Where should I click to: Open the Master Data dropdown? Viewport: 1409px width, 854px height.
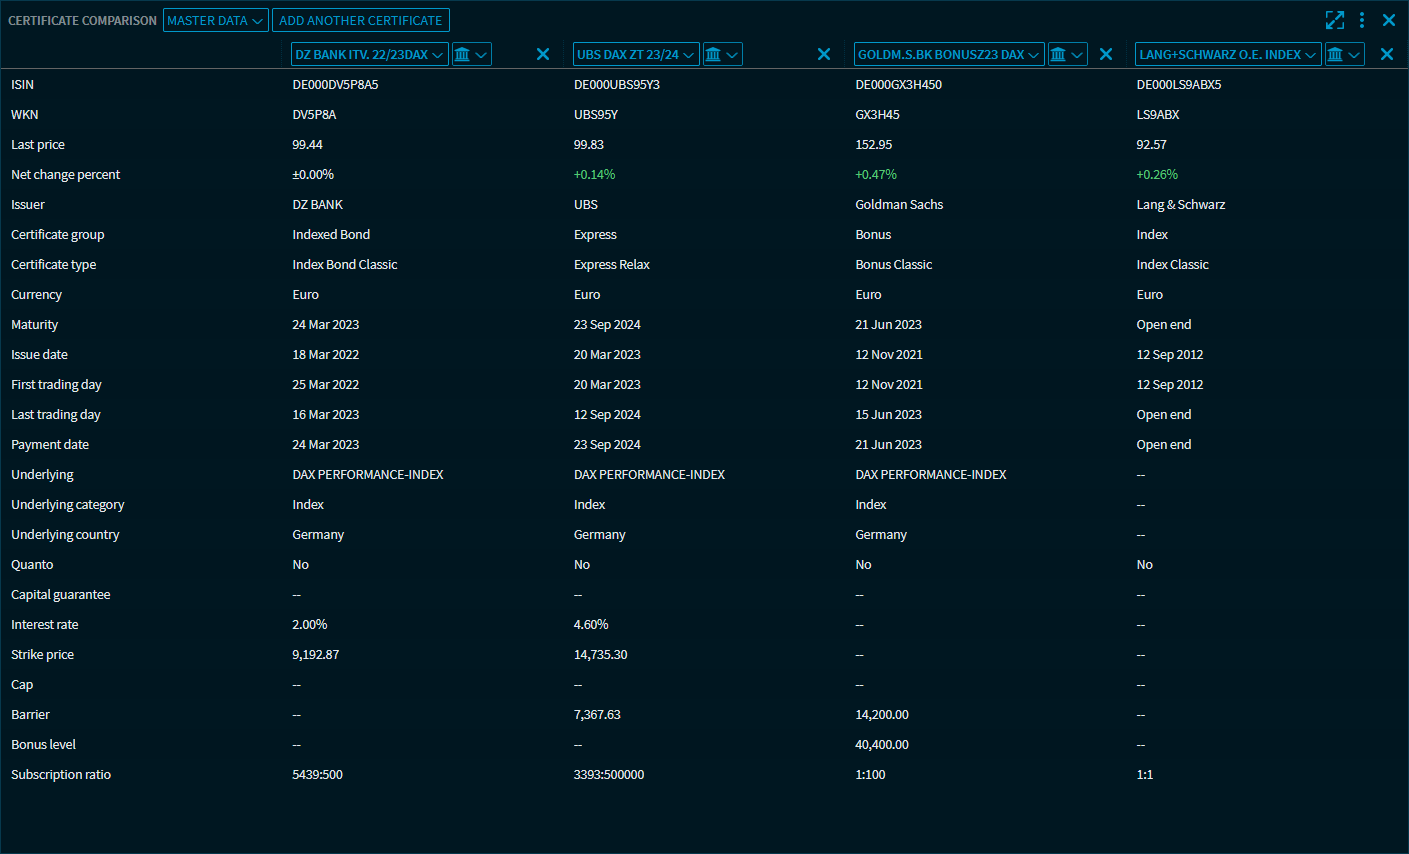pyautogui.click(x=215, y=20)
